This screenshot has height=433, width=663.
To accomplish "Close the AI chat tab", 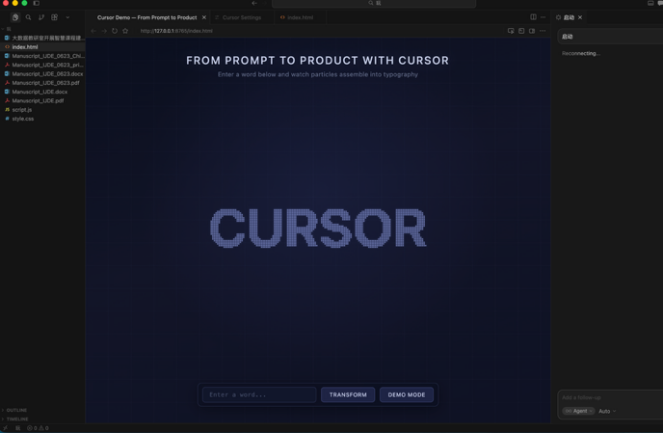I will (580, 17).
